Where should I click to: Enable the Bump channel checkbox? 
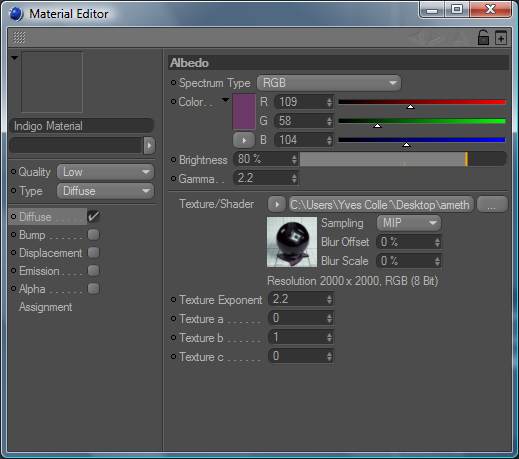pyautogui.click(x=93, y=235)
